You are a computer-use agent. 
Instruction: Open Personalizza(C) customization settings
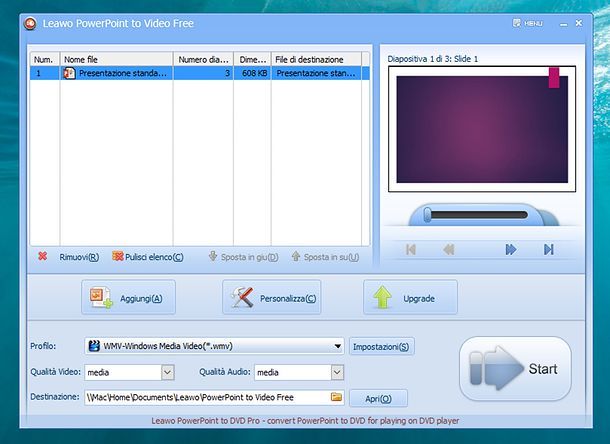click(272, 297)
